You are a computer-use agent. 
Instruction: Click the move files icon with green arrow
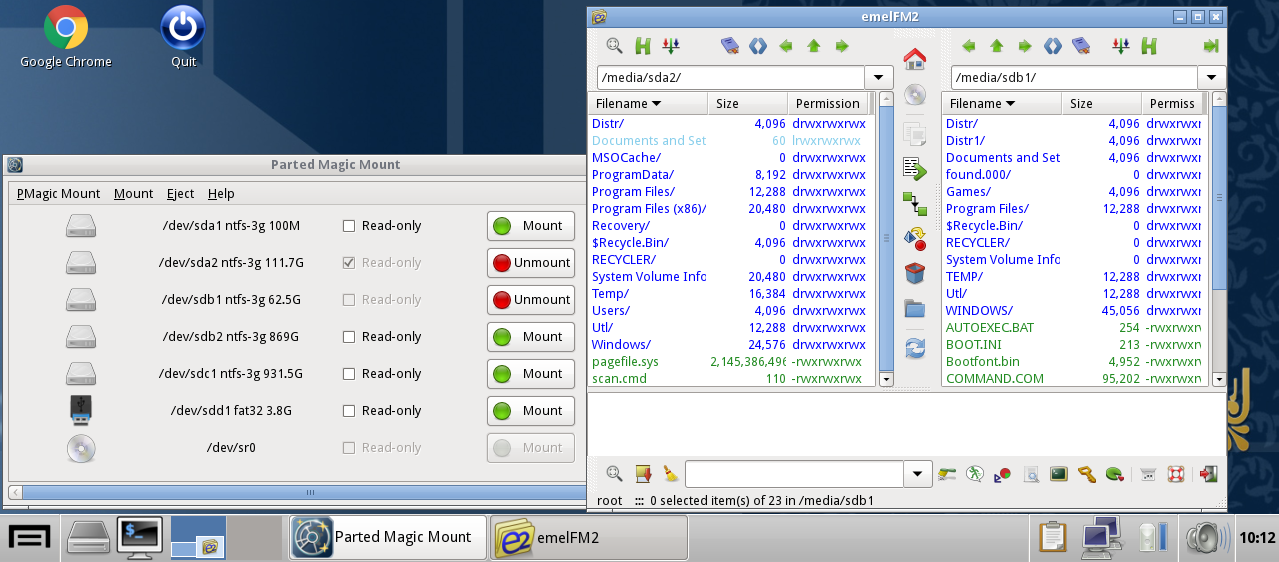[914, 168]
